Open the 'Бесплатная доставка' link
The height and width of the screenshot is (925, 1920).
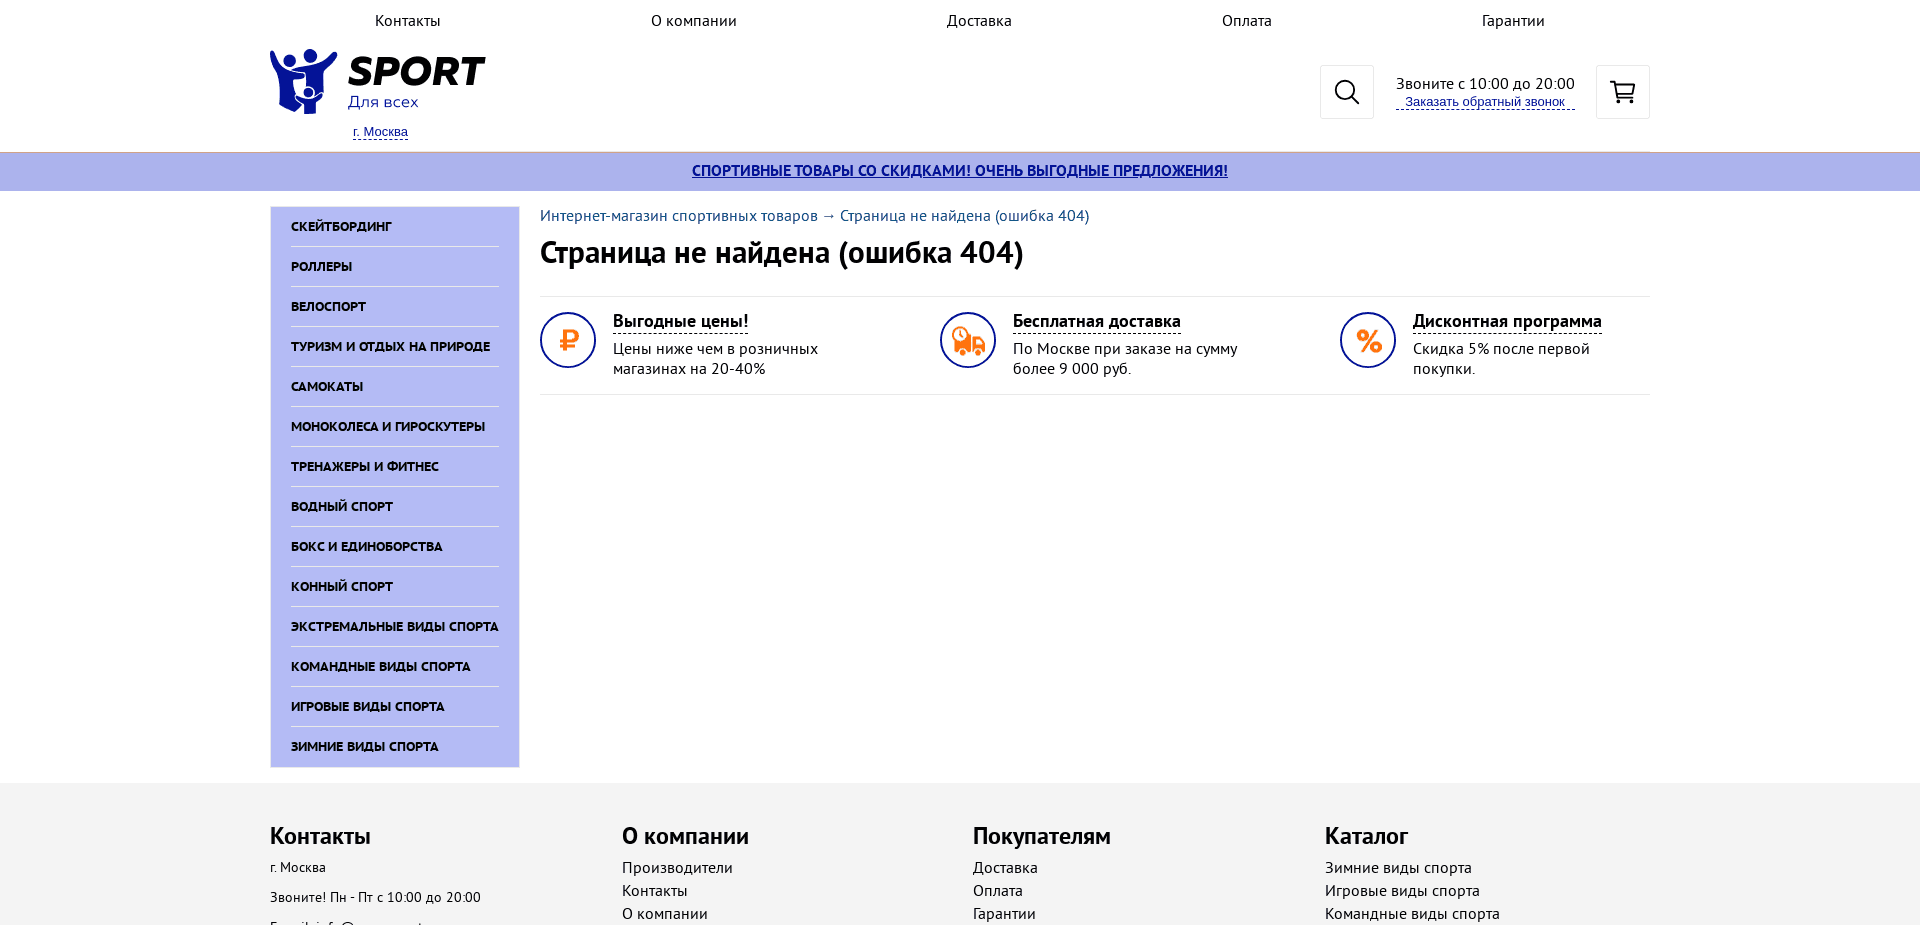point(1095,321)
